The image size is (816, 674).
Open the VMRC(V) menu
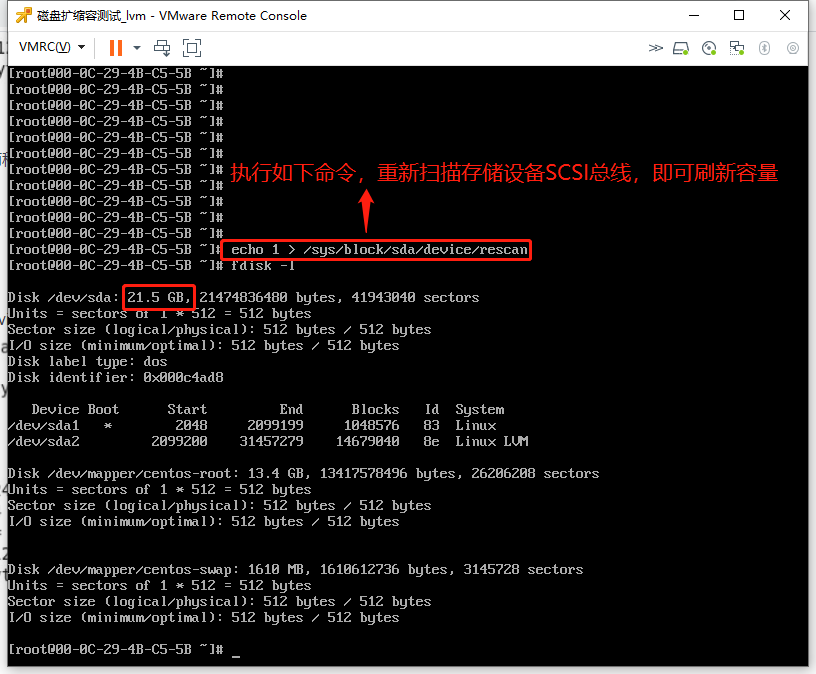(52, 47)
